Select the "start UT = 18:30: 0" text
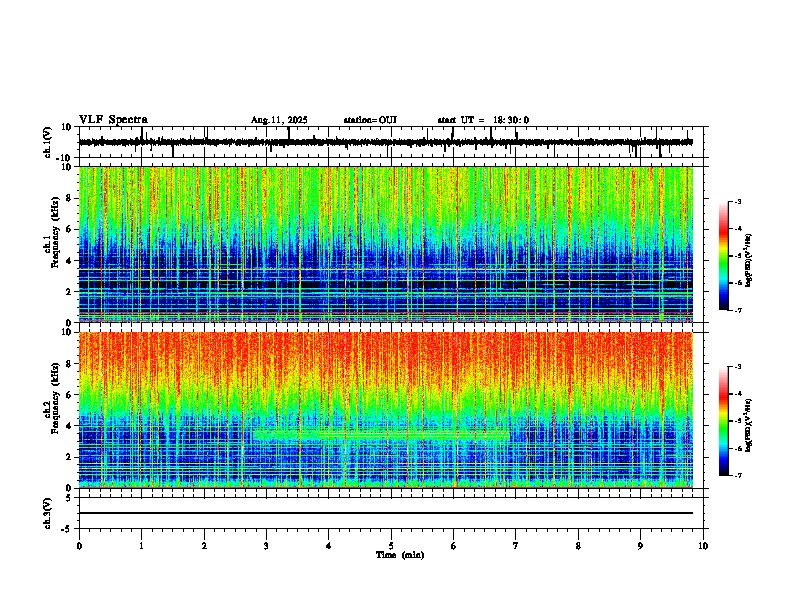The image size is (792, 612). pyautogui.click(x=483, y=120)
